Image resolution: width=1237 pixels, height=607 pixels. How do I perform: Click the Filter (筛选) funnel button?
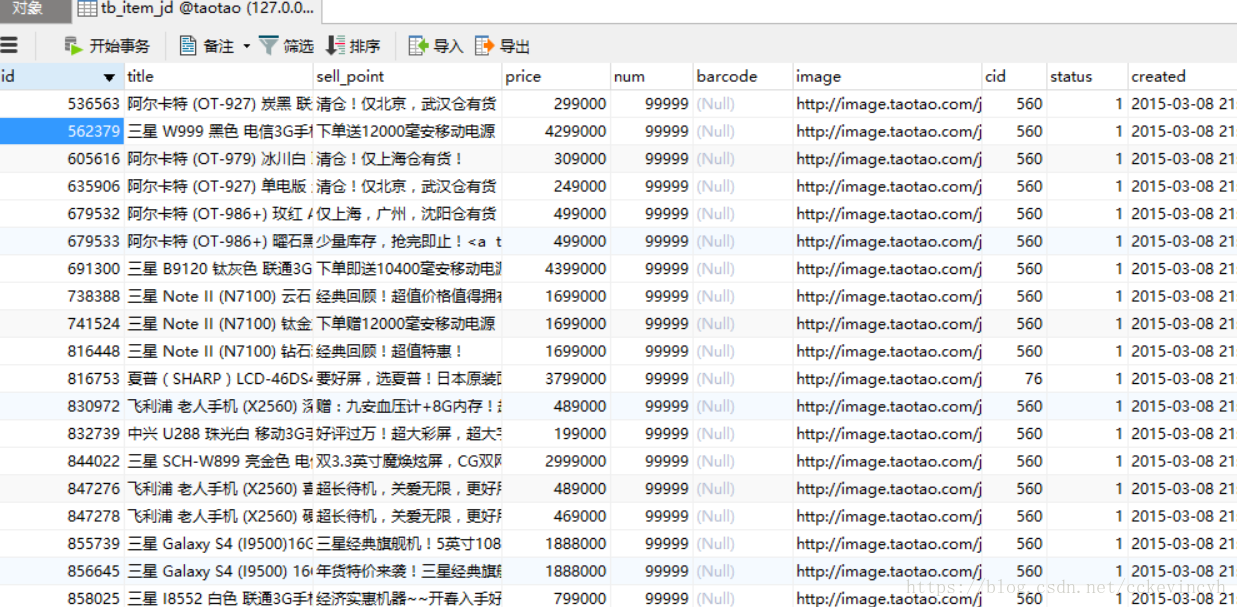[x=286, y=46]
